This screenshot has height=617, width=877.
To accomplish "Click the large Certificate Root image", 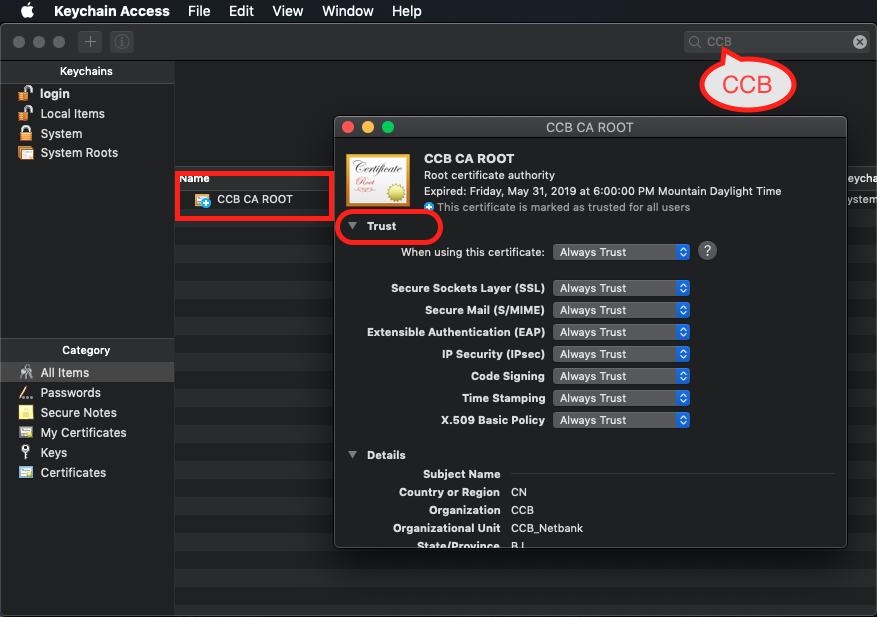I will [x=378, y=180].
